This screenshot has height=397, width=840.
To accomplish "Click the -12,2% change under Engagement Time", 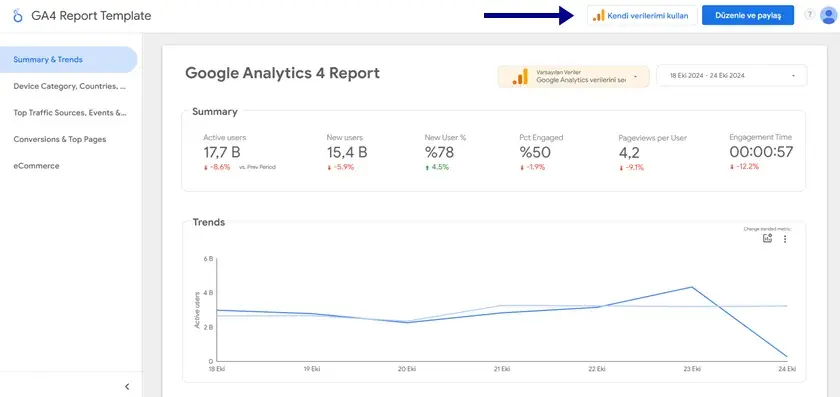I will pyautogui.click(x=745, y=167).
